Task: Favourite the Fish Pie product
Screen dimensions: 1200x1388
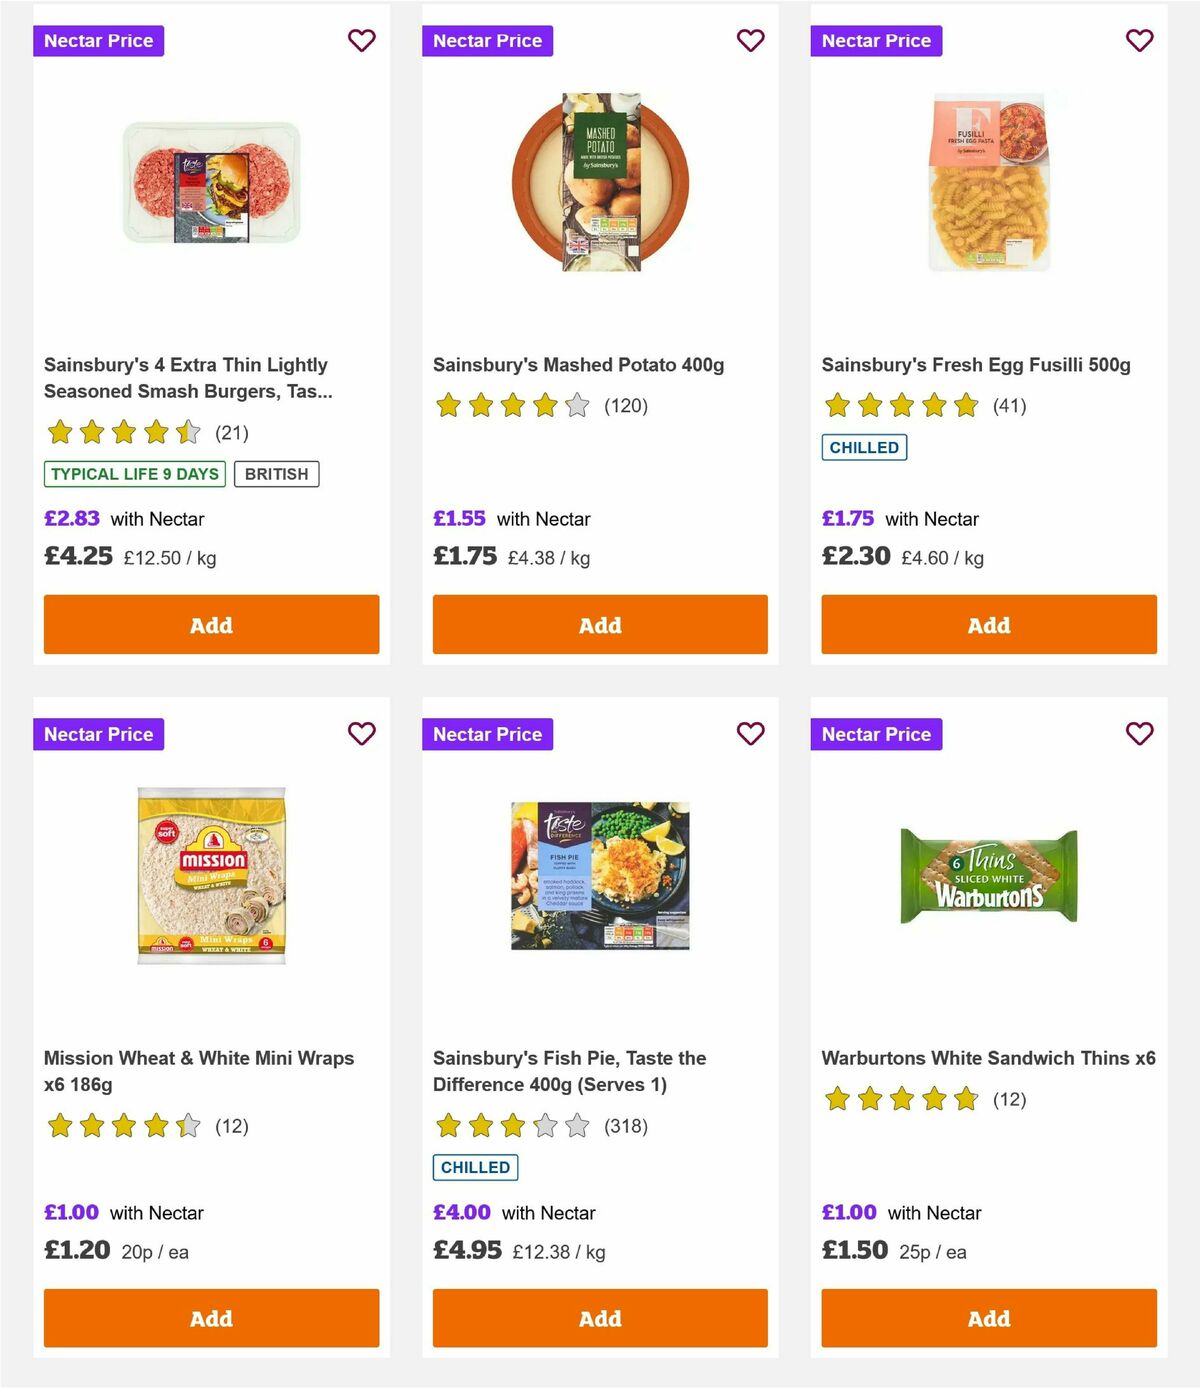Action: pyautogui.click(x=750, y=734)
